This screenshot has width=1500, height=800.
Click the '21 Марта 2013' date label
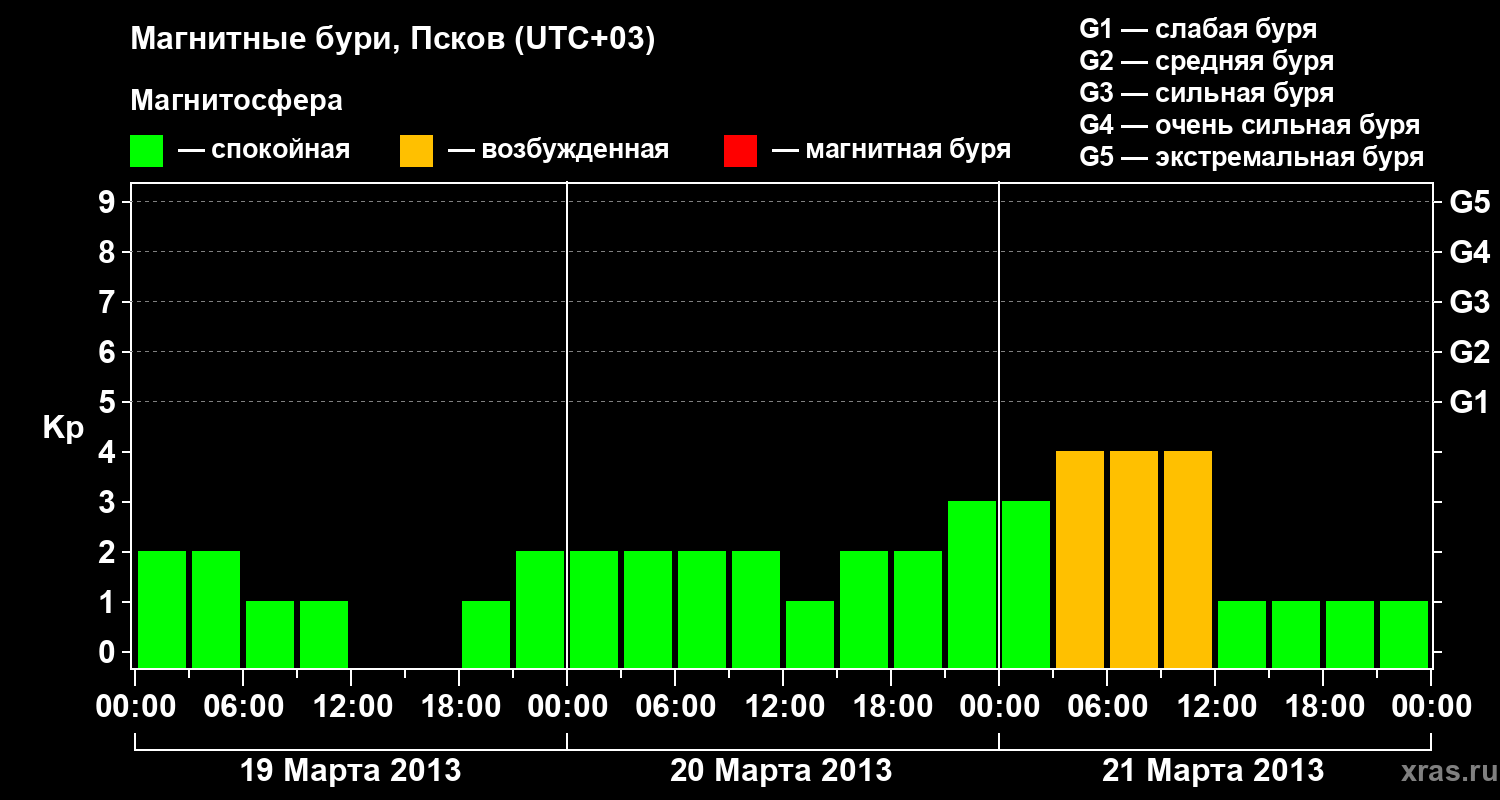click(1213, 771)
